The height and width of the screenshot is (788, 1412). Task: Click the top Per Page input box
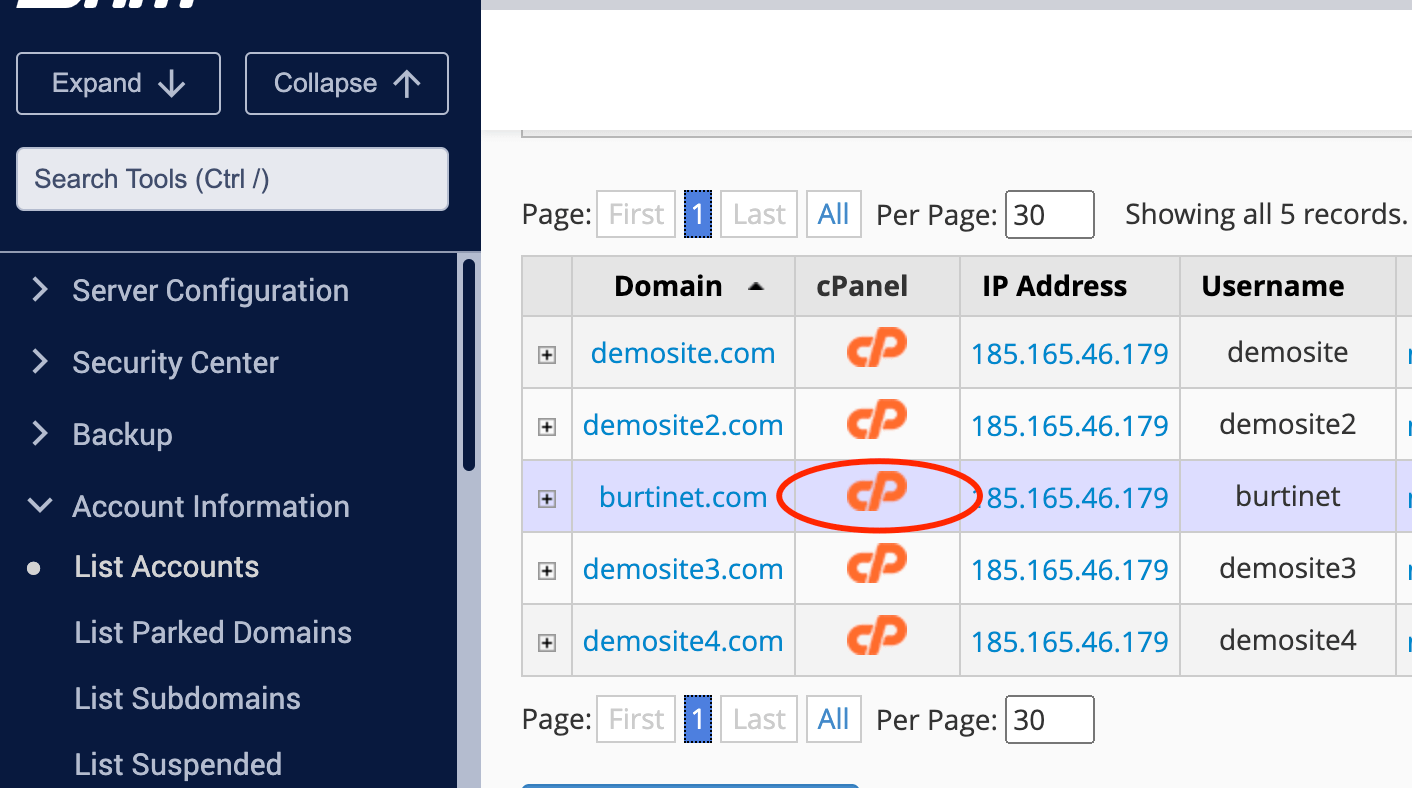click(x=1049, y=215)
